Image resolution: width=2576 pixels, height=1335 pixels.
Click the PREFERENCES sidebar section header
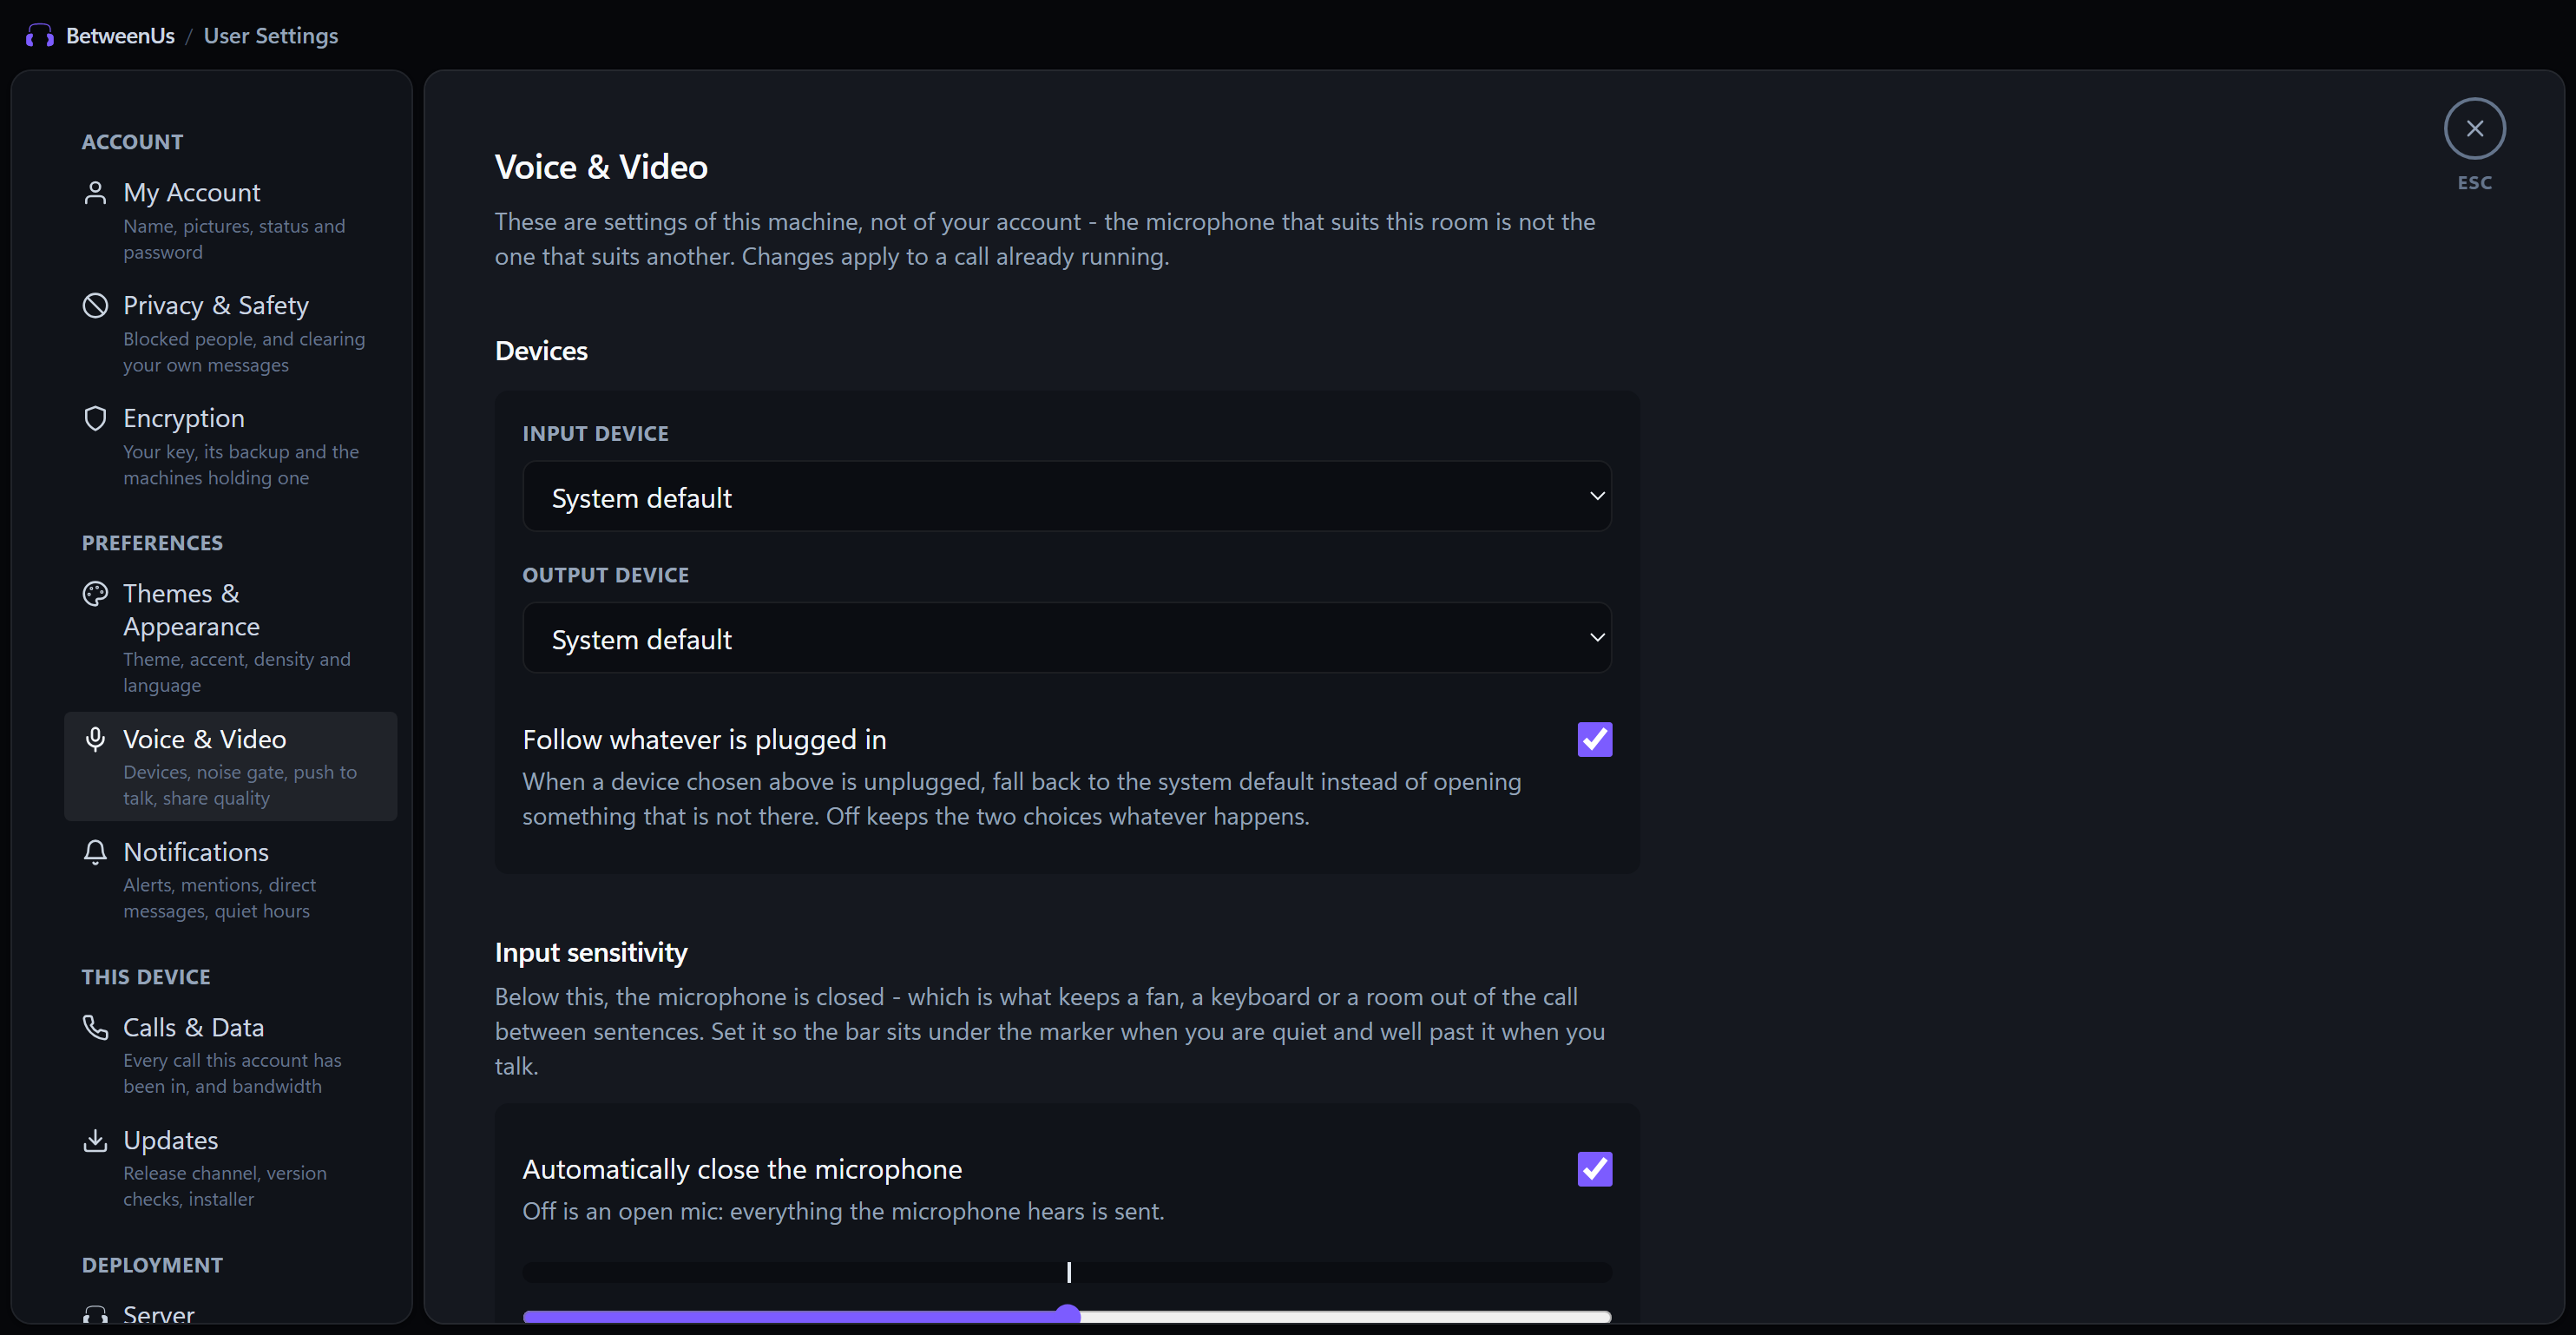[x=152, y=543]
